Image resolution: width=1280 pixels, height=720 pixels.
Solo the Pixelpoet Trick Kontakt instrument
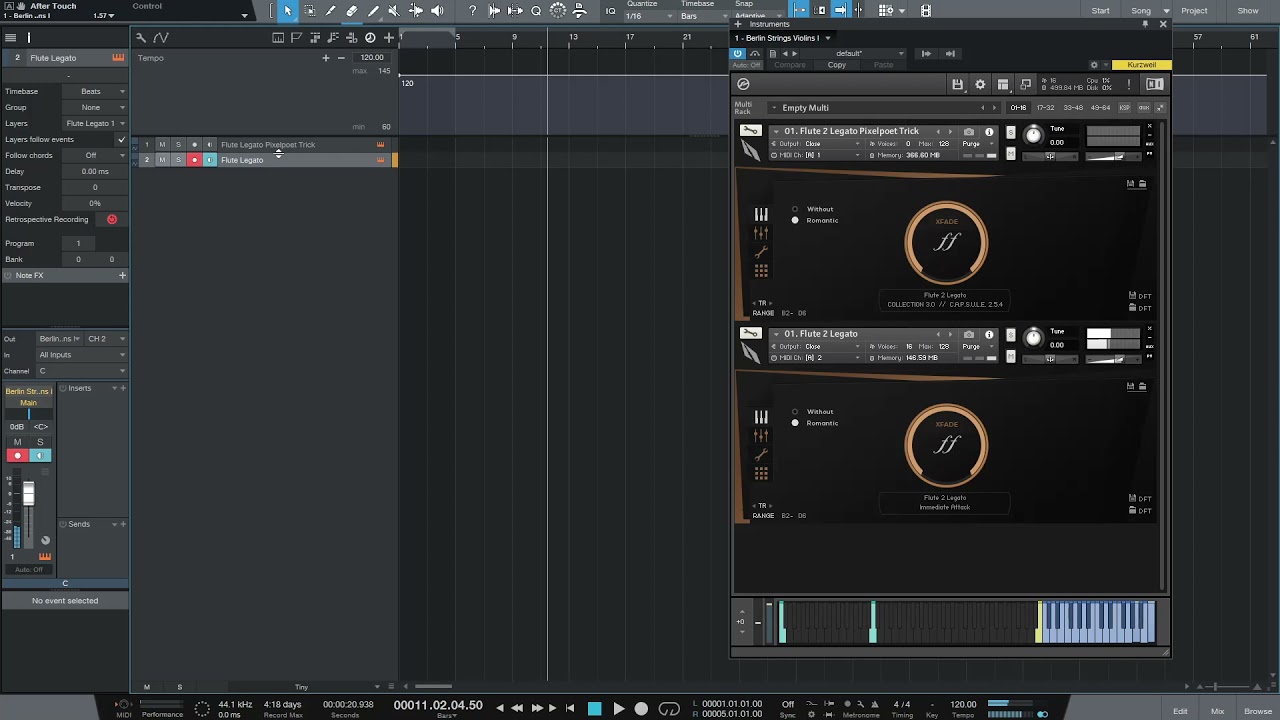(x=1011, y=132)
